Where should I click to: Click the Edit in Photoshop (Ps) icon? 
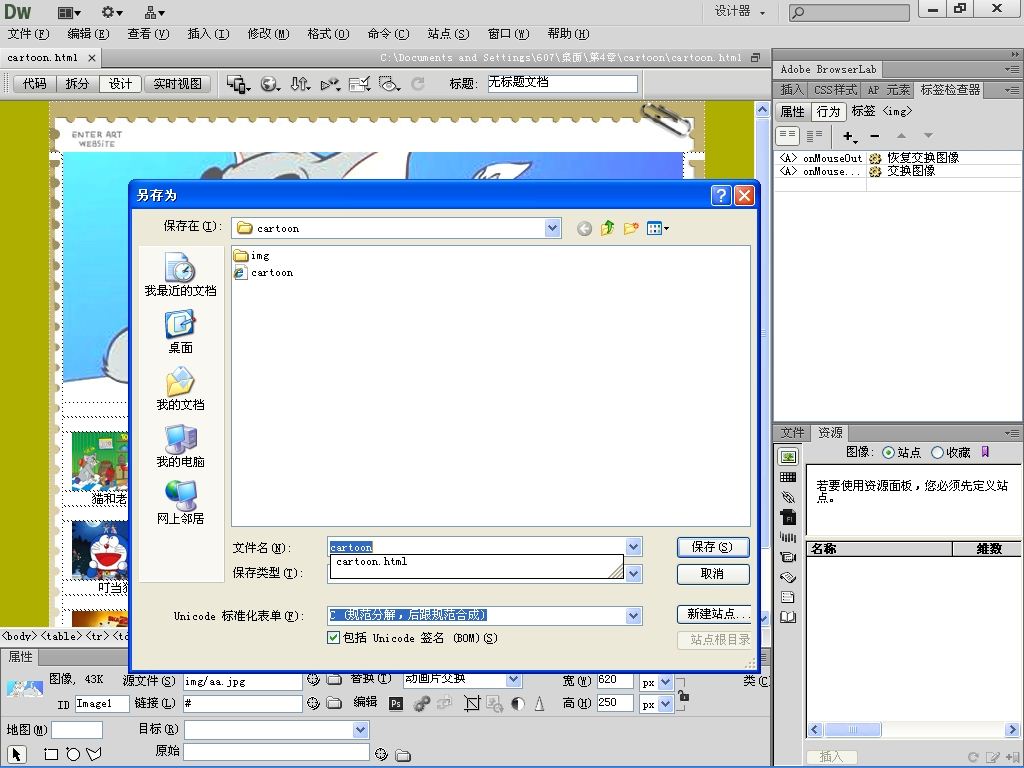pos(396,703)
